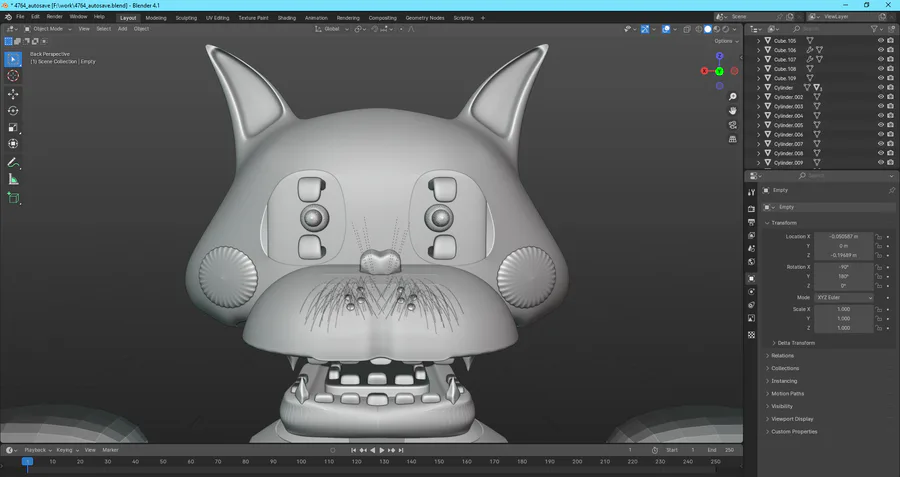This screenshot has width=900, height=477.
Task: Open the Tool properties tab
Action: pyautogui.click(x=751, y=192)
